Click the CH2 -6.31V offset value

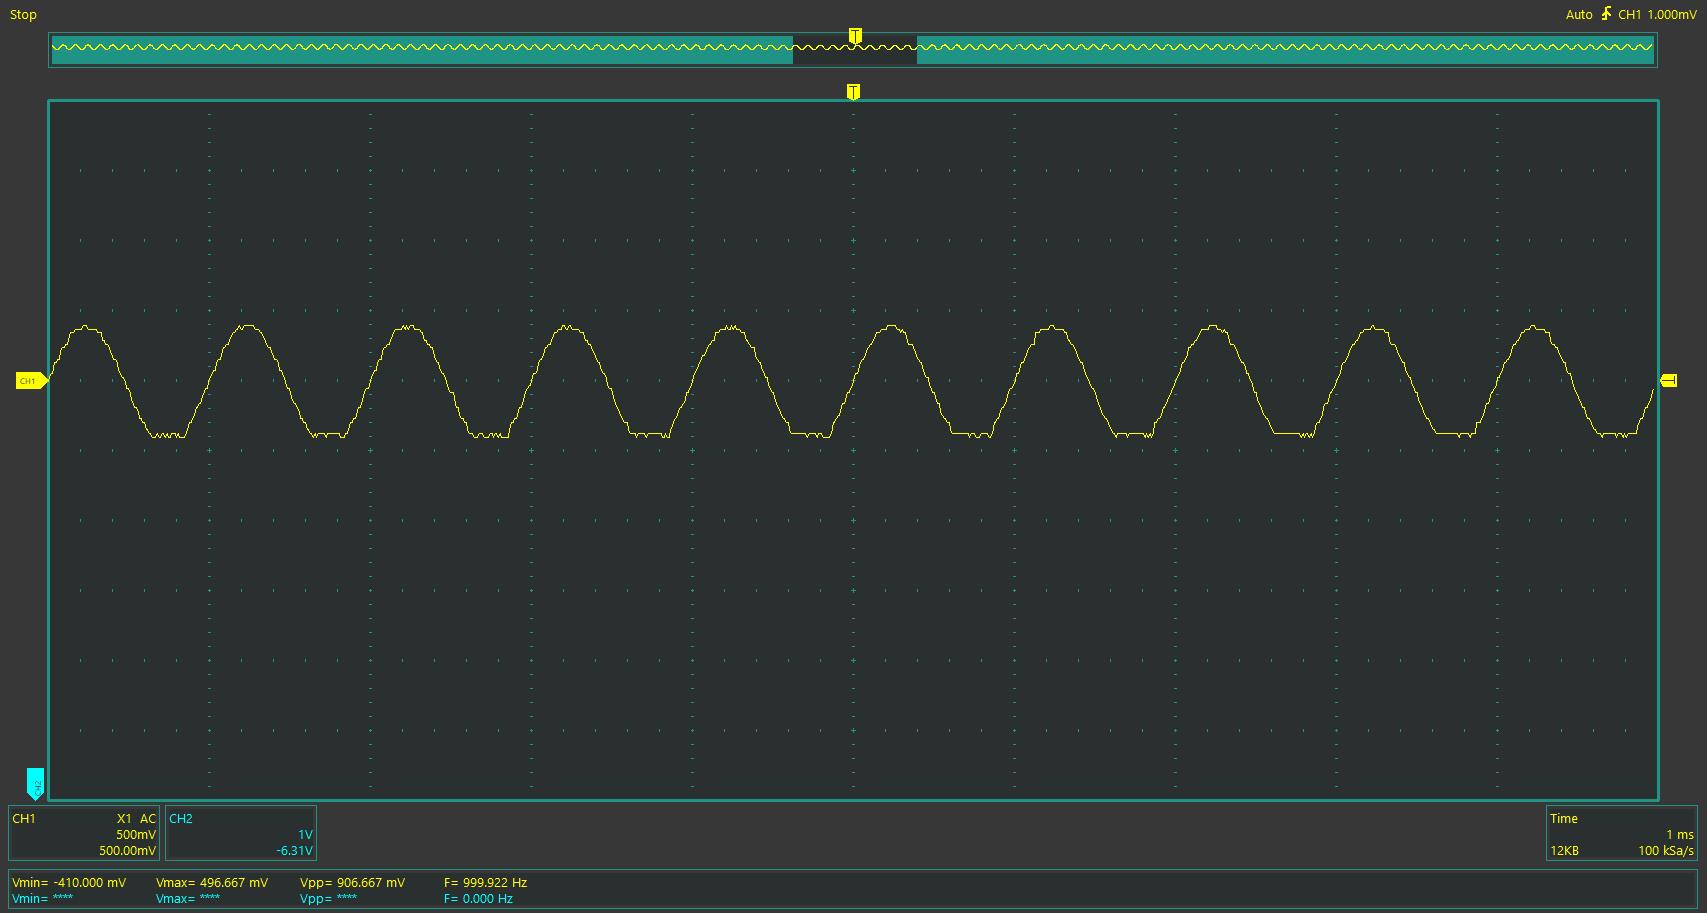pyautogui.click(x=294, y=851)
